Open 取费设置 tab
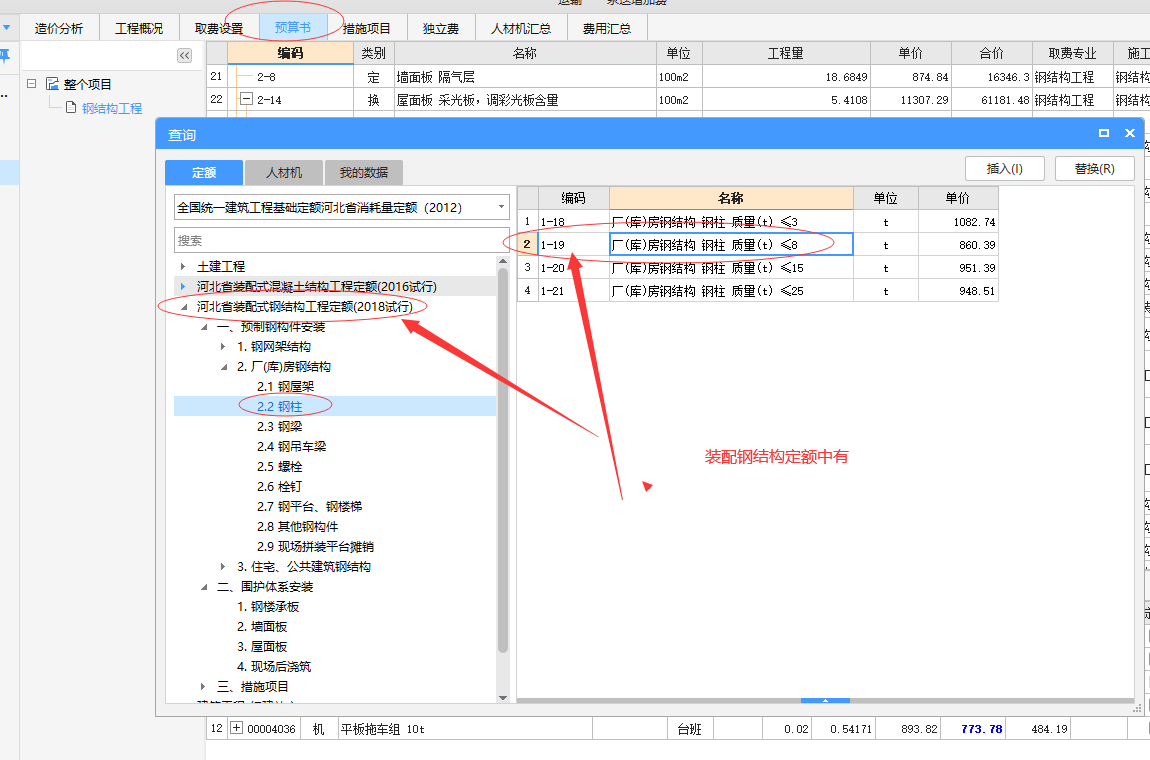Image resolution: width=1150 pixels, height=760 pixels. (219, 29)
